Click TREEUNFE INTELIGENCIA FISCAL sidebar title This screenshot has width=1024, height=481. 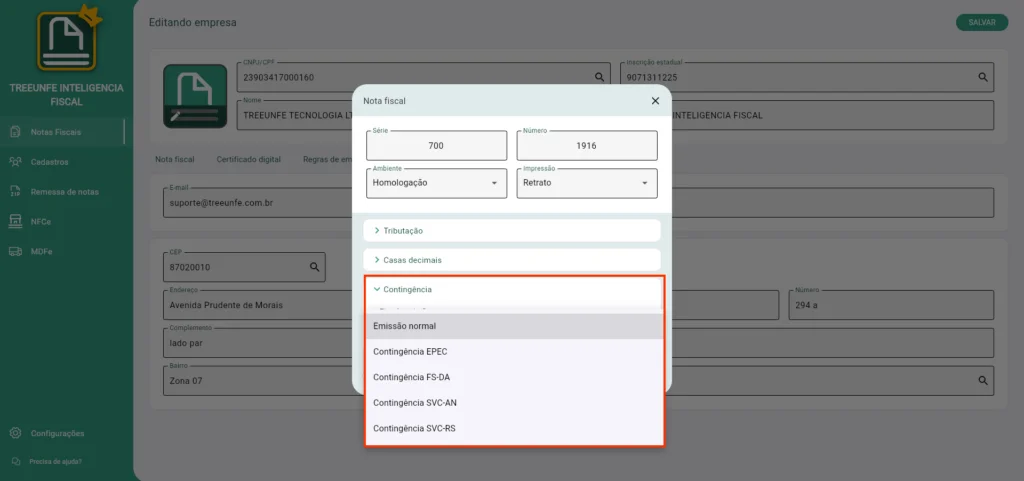coord(67,95)
